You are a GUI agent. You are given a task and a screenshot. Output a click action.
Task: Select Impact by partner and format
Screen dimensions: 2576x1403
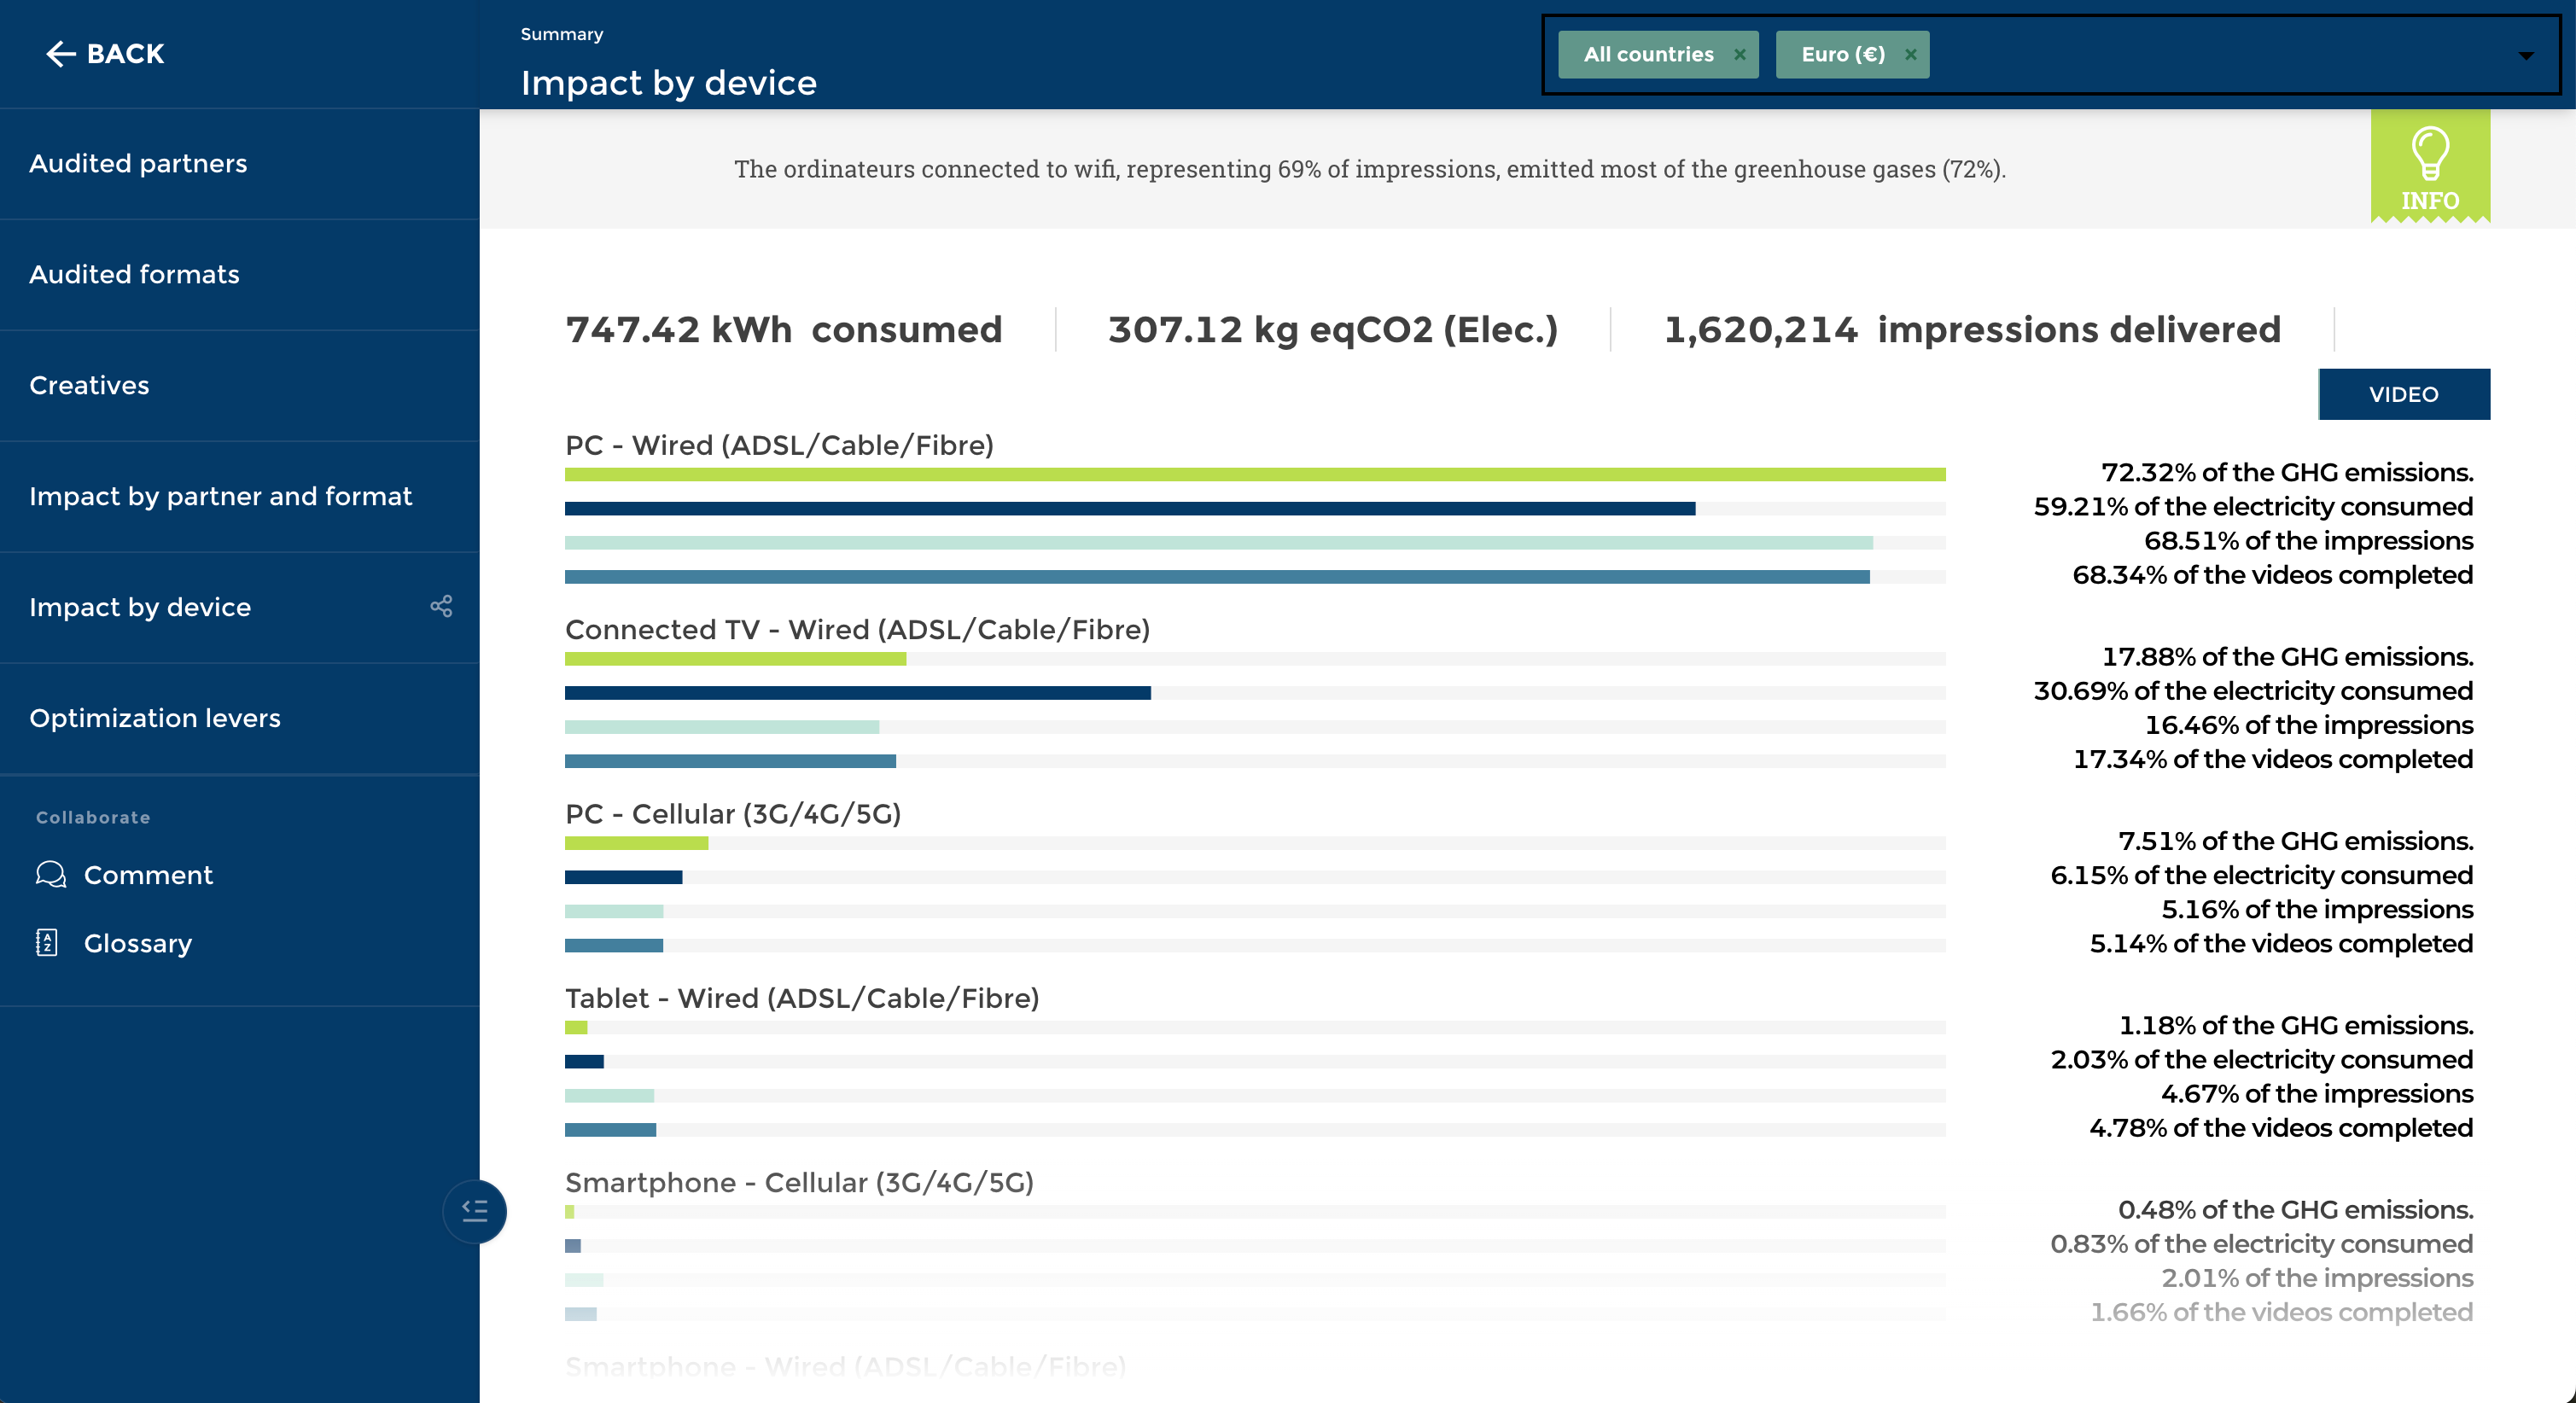[x=220, y=496]
